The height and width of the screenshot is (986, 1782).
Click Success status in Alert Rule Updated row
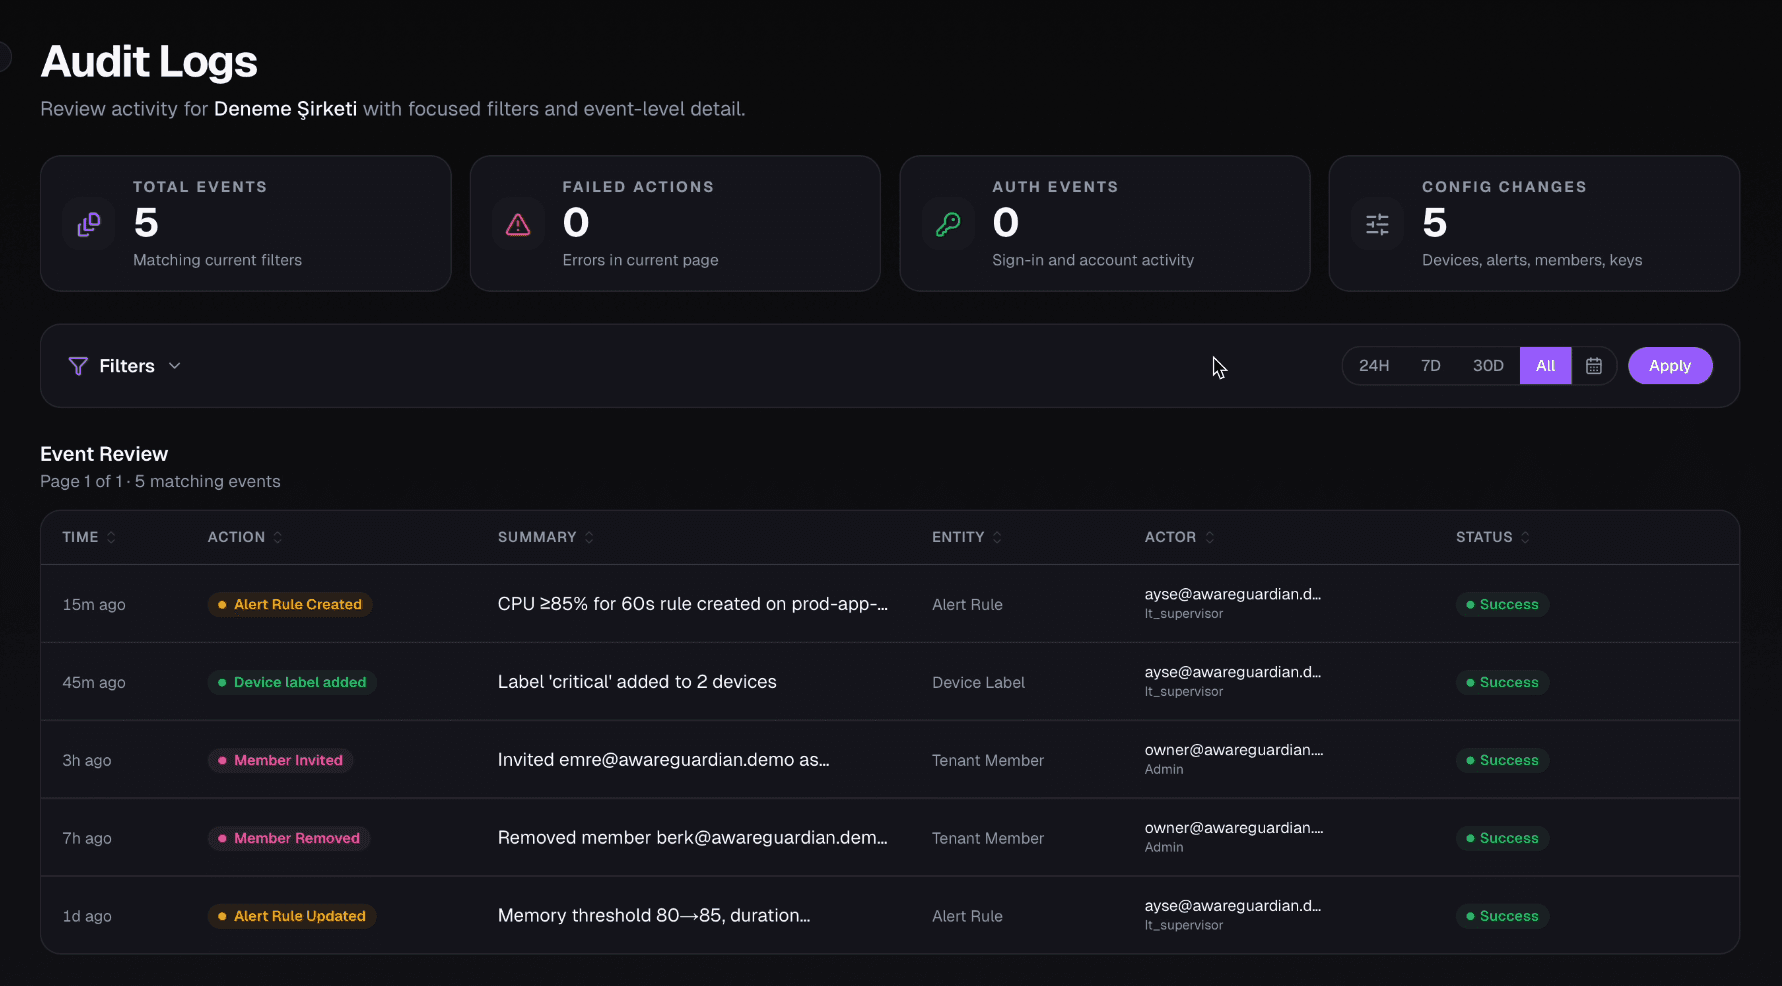[x=1502, y=916]
